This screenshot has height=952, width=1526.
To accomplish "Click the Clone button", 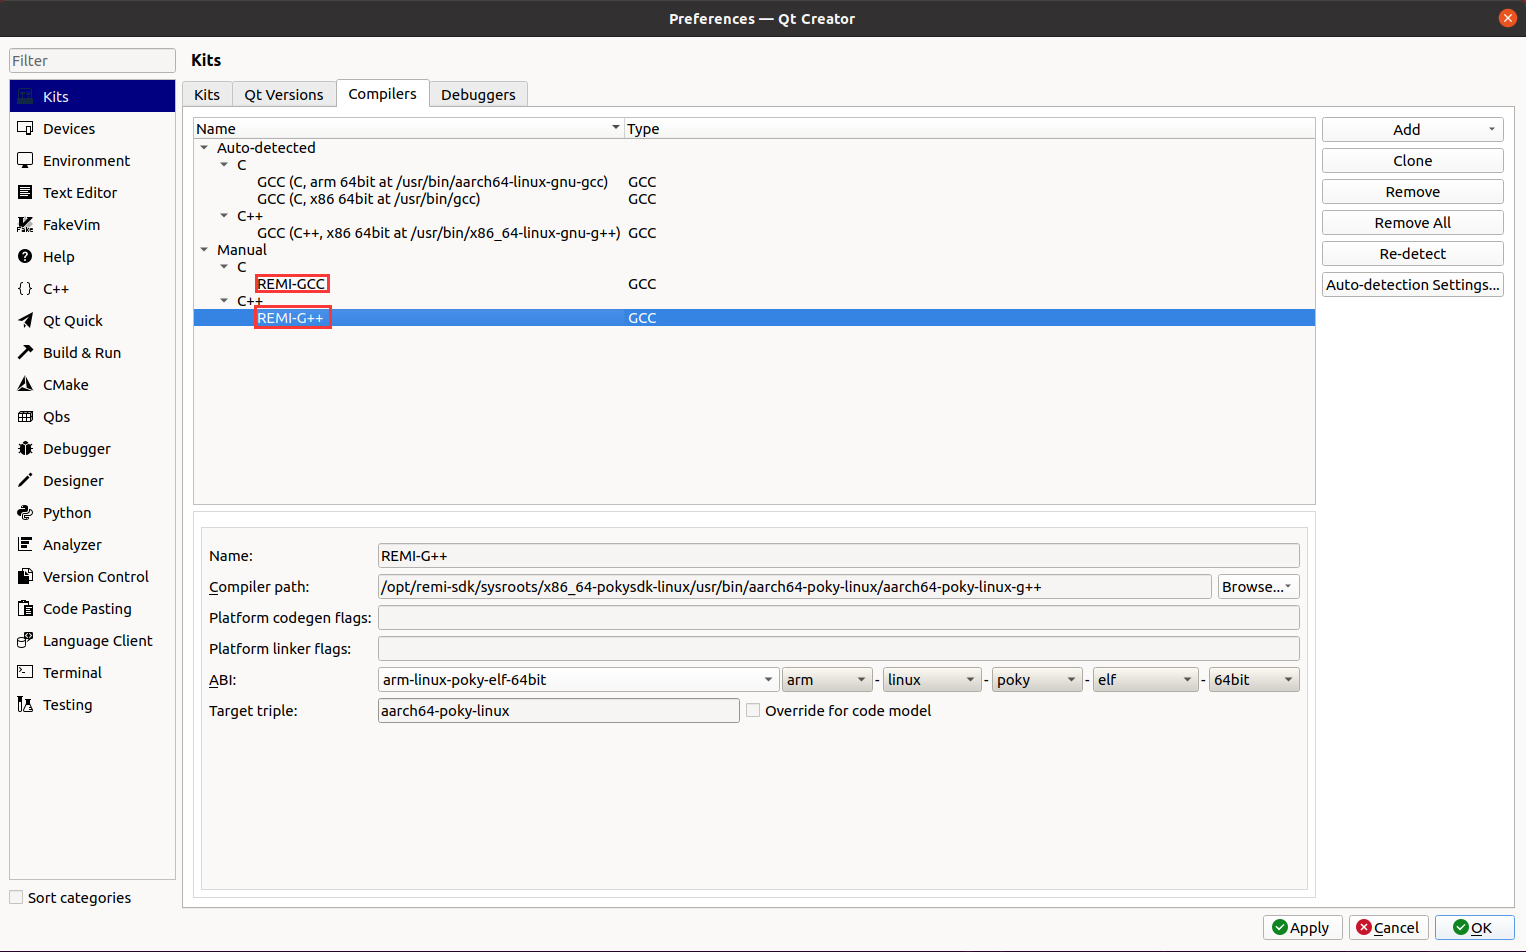I will 1413,161.
